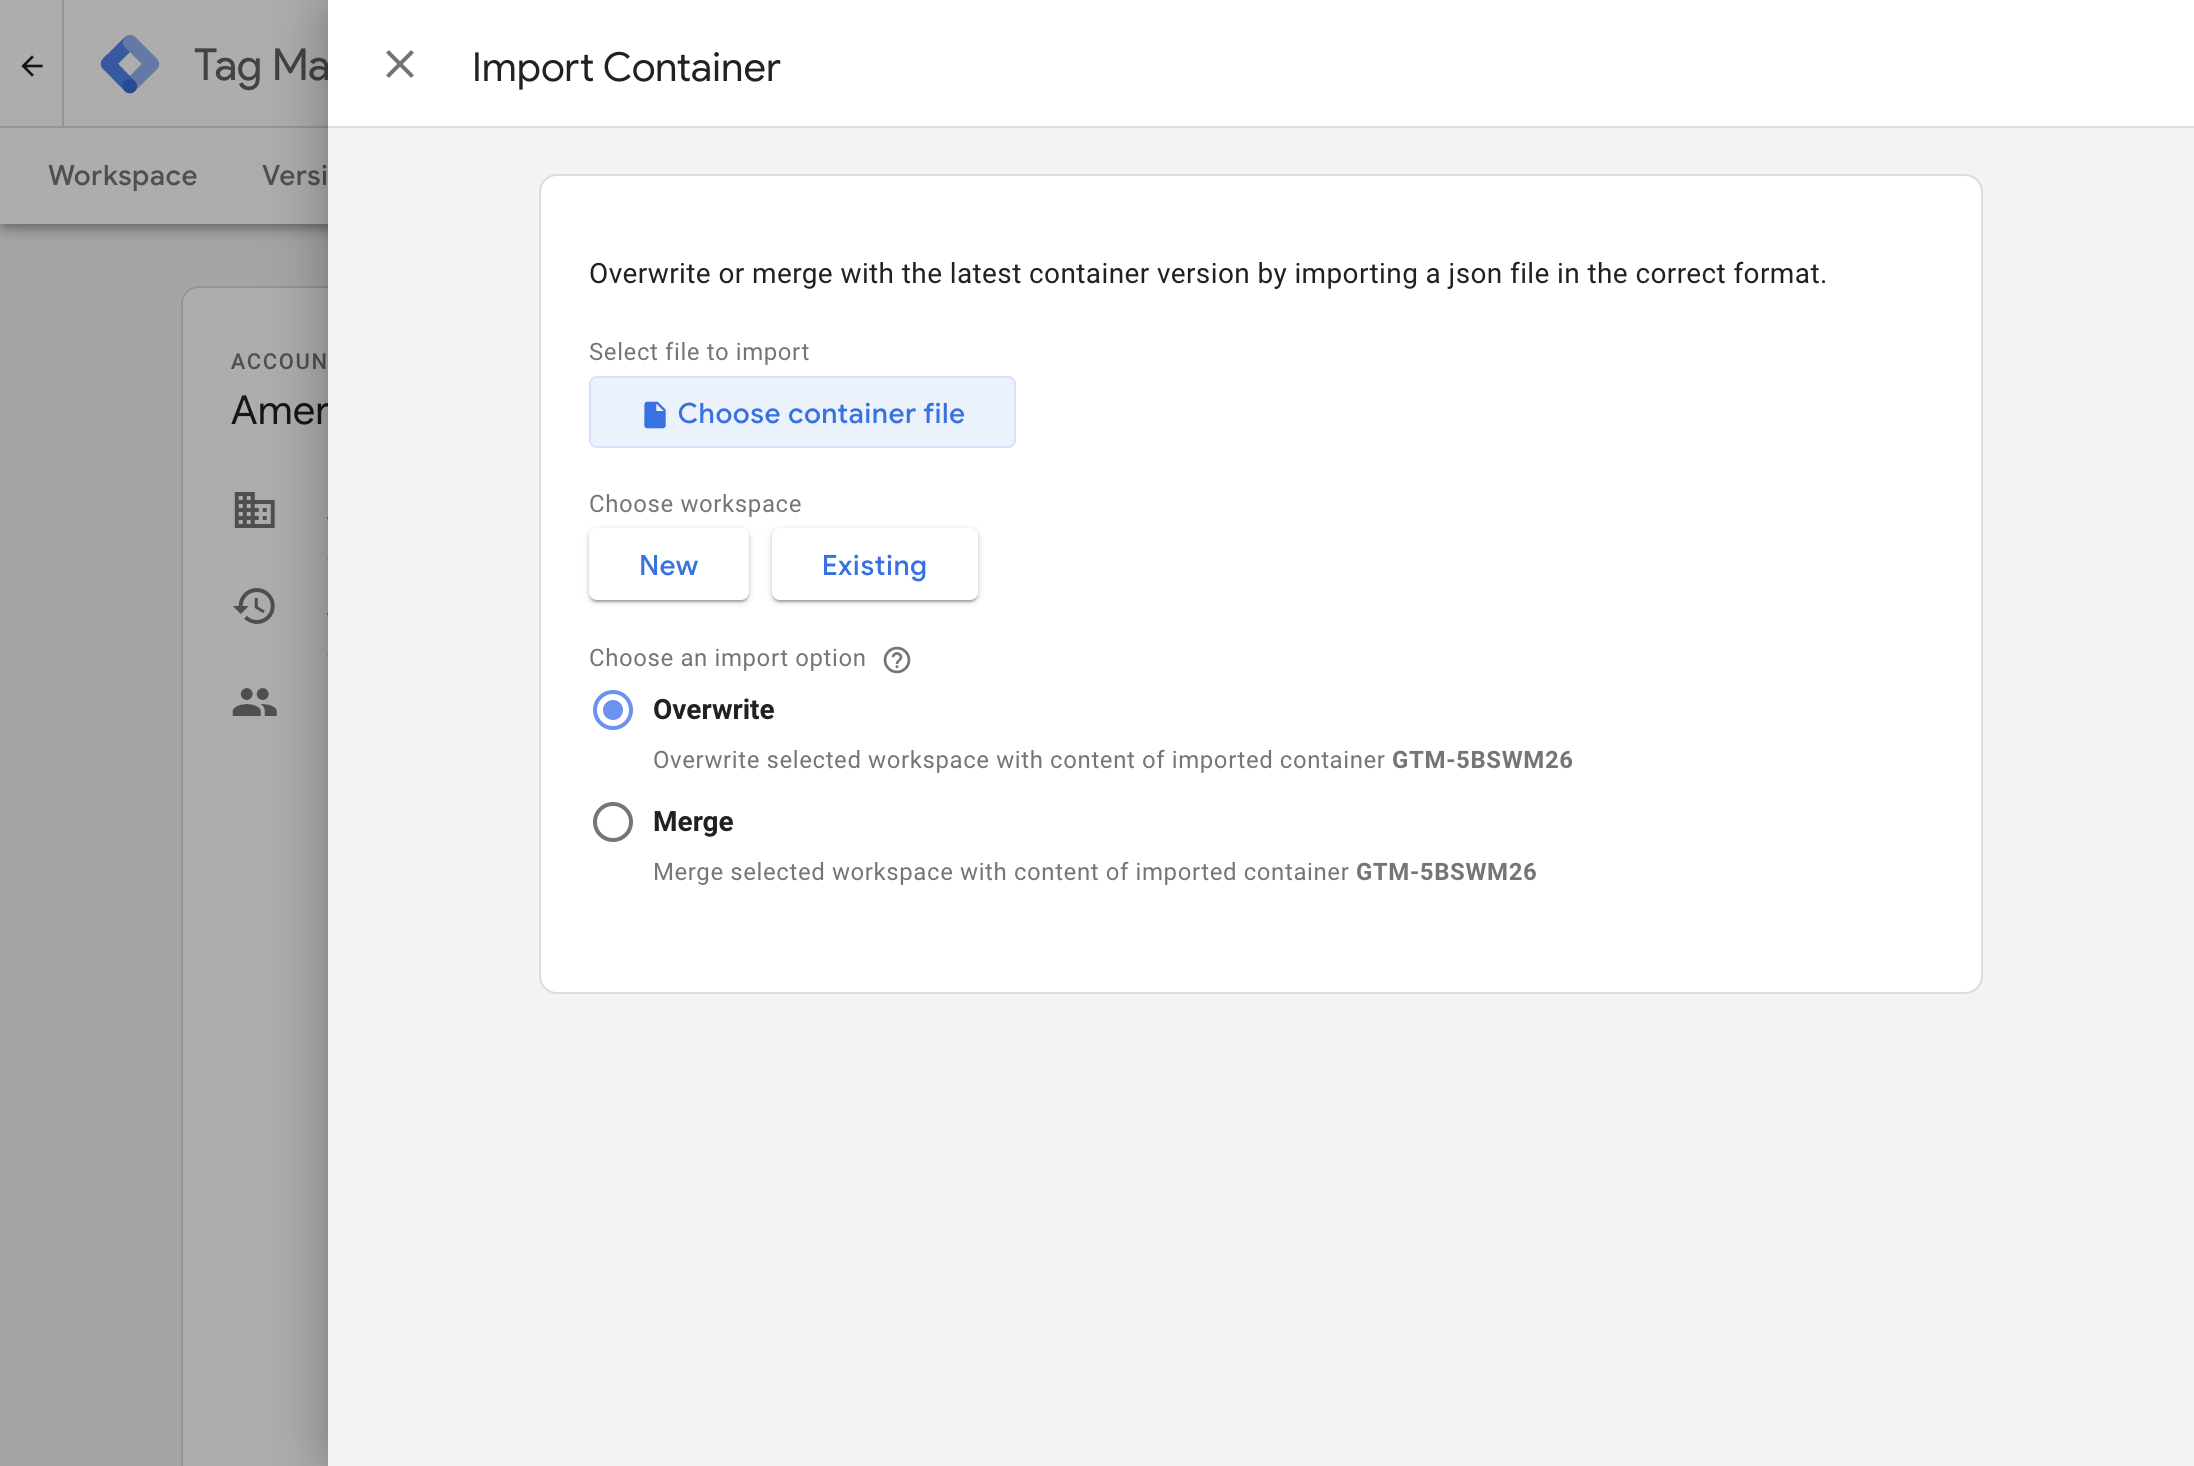Click the ACCOUNT heading in background page

click(279, 361)
